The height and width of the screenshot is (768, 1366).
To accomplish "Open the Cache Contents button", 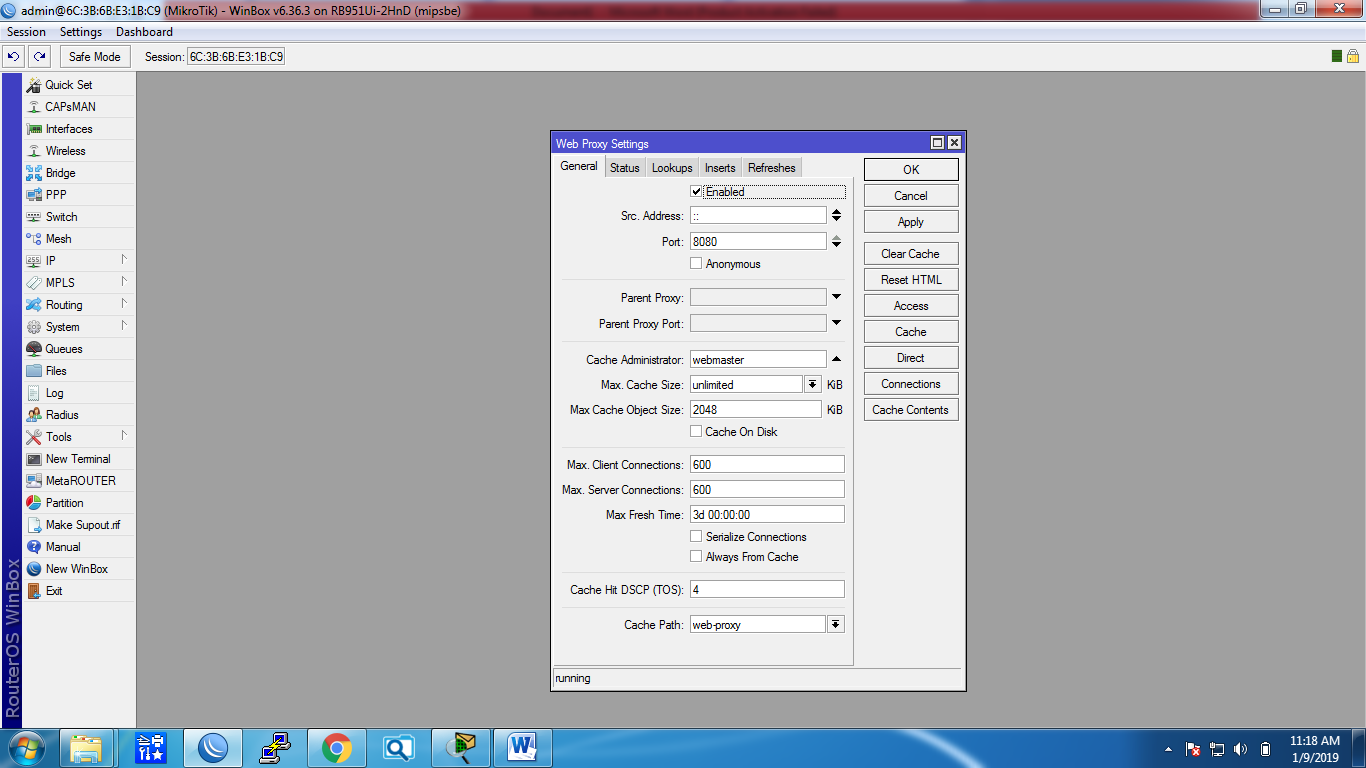I will click(911, 410).
